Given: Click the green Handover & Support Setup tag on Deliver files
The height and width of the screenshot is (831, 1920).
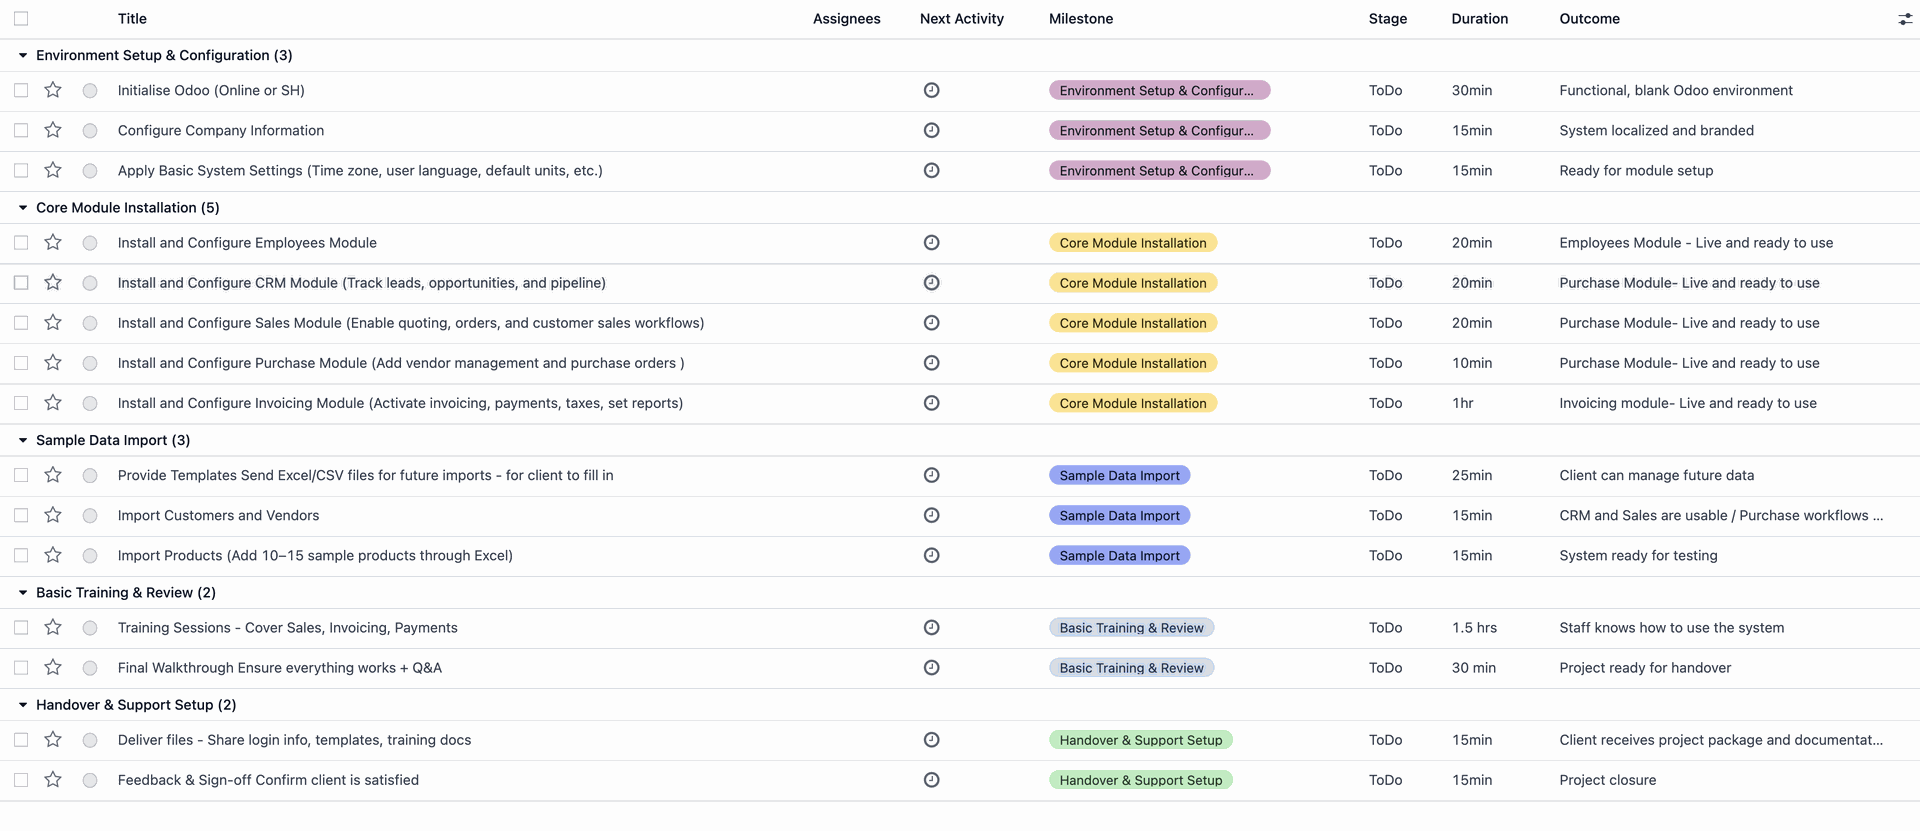Looking at the screenshot, I should (1140, 740).
